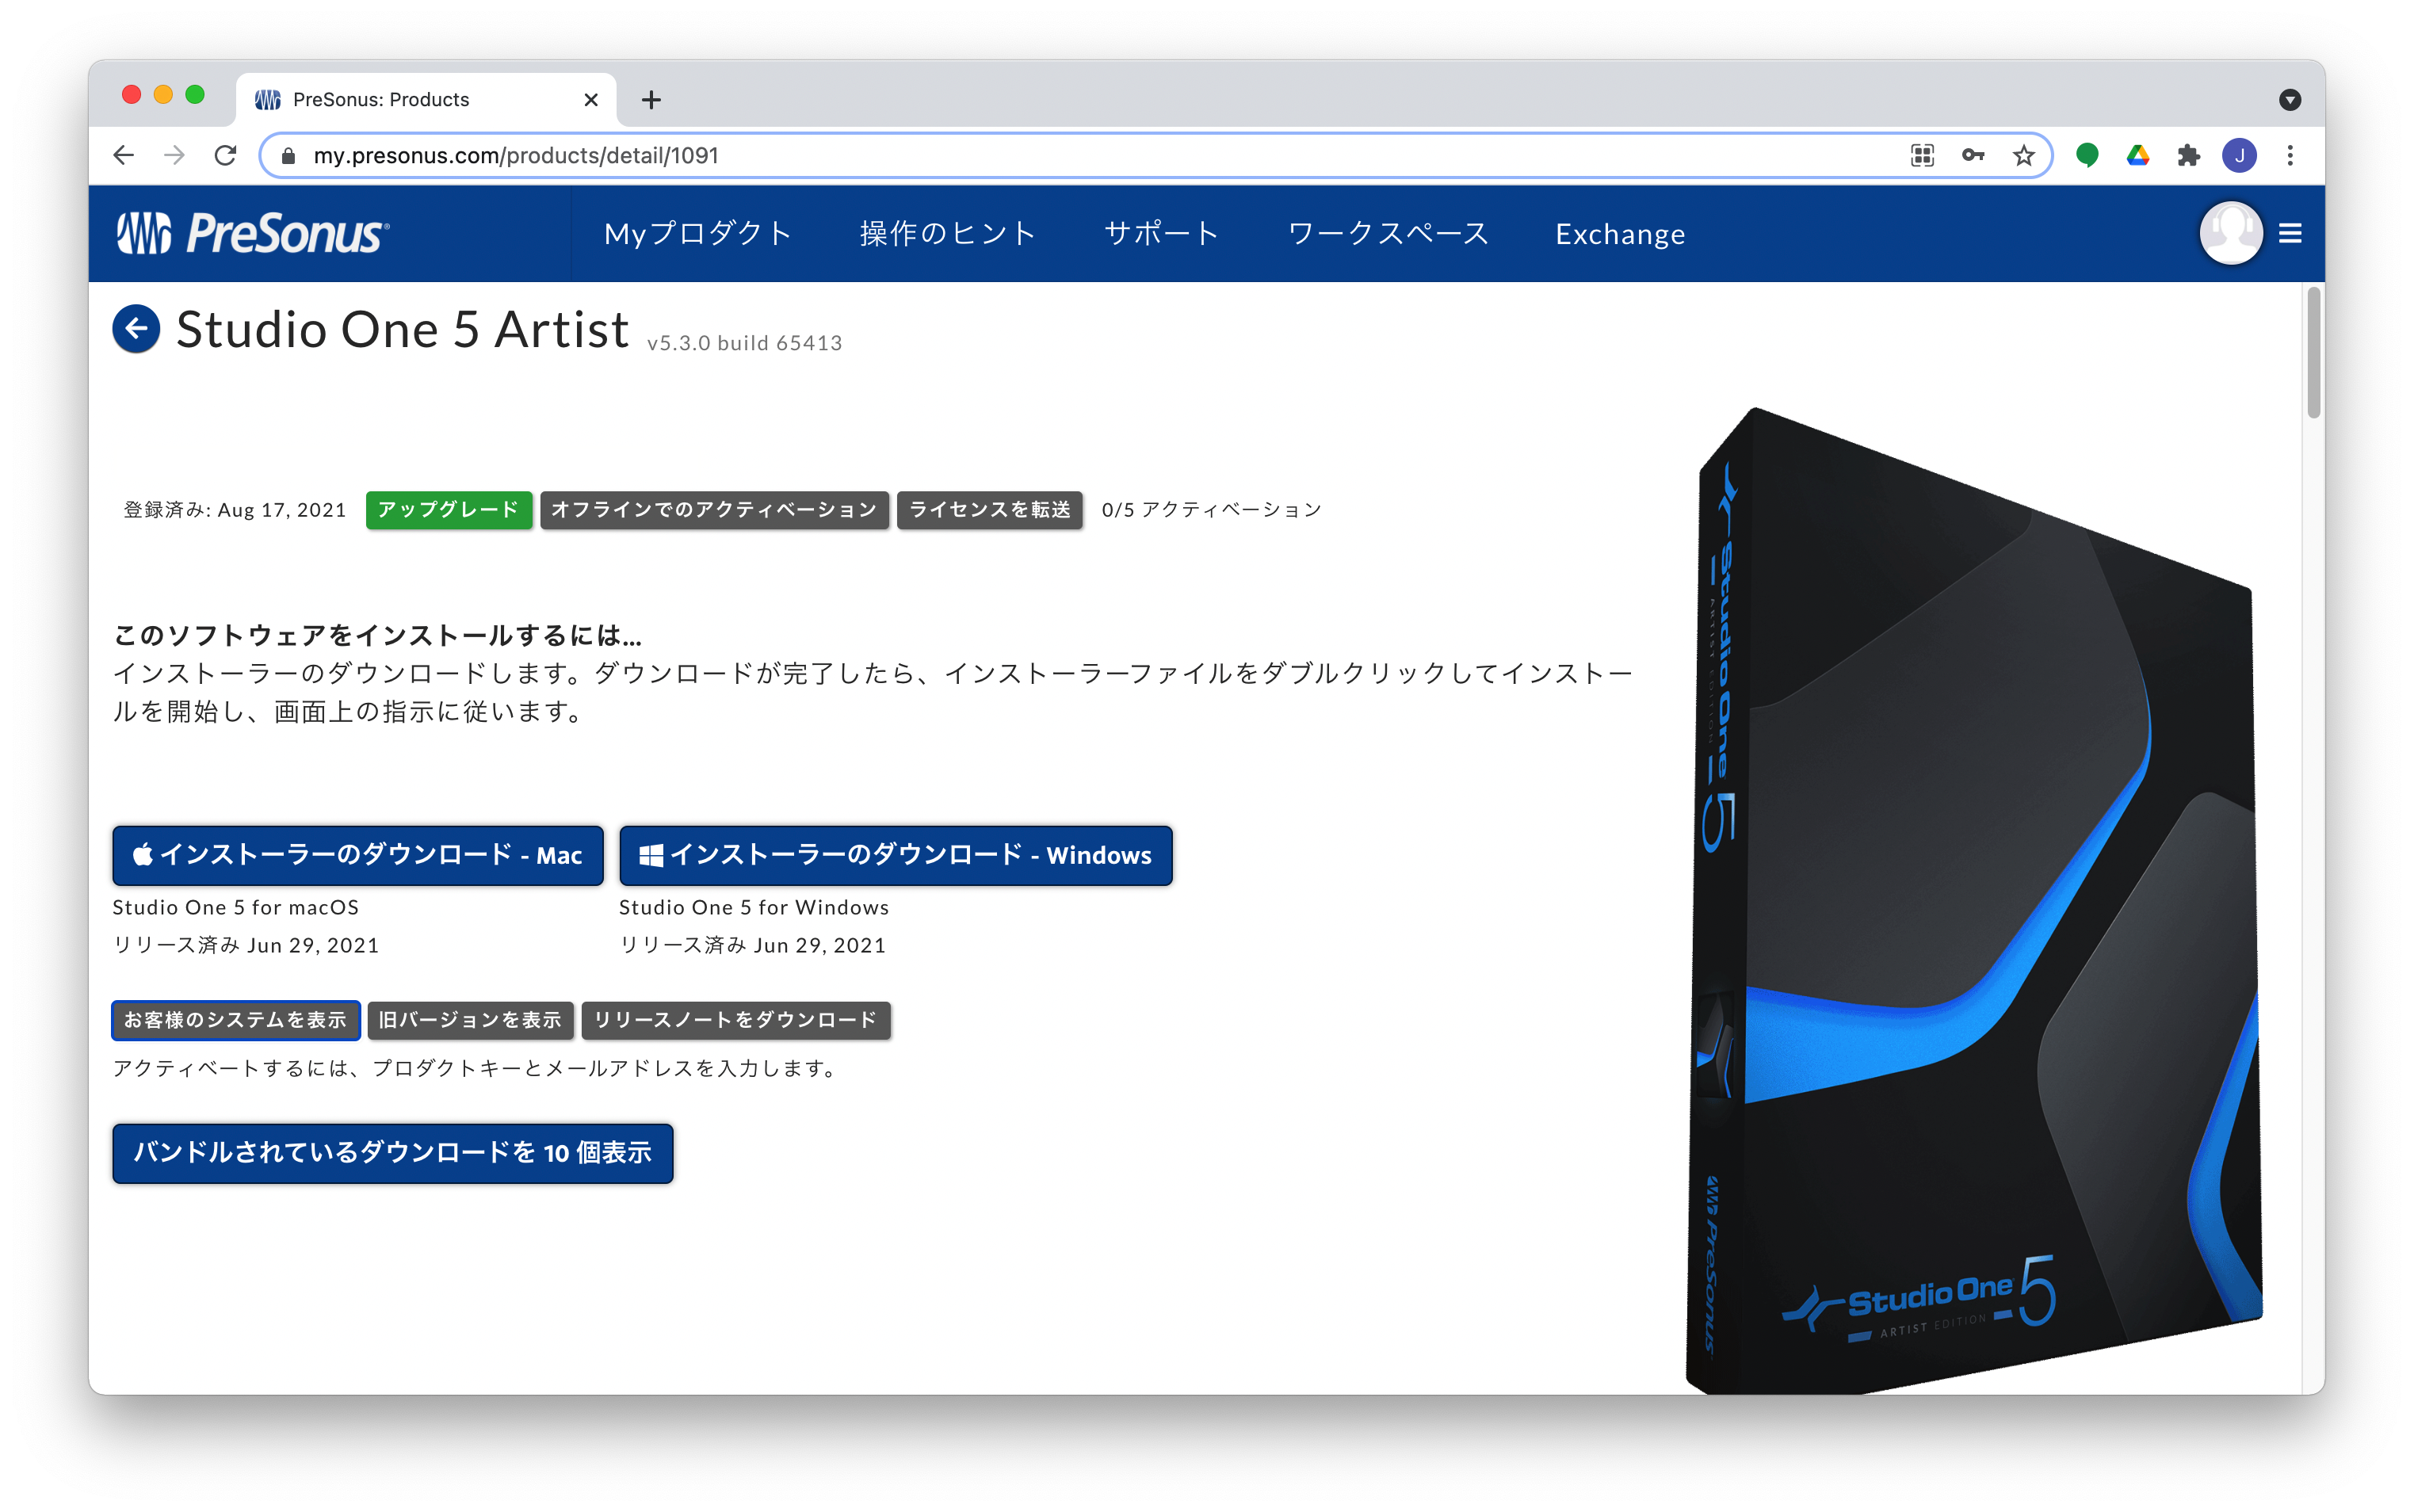Click the 0/5 アクティベーション text
This screenshot has height=1512, width=2414.
1211,510
